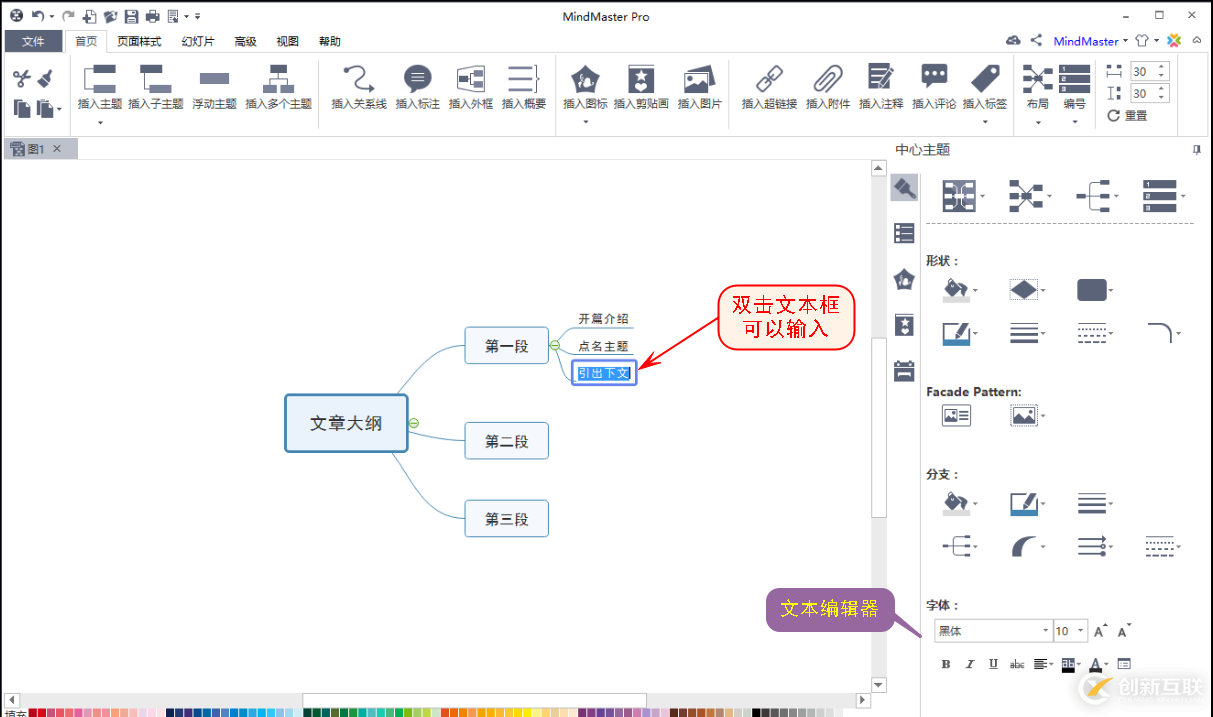Select the 第三段 topic

point(507,519)
